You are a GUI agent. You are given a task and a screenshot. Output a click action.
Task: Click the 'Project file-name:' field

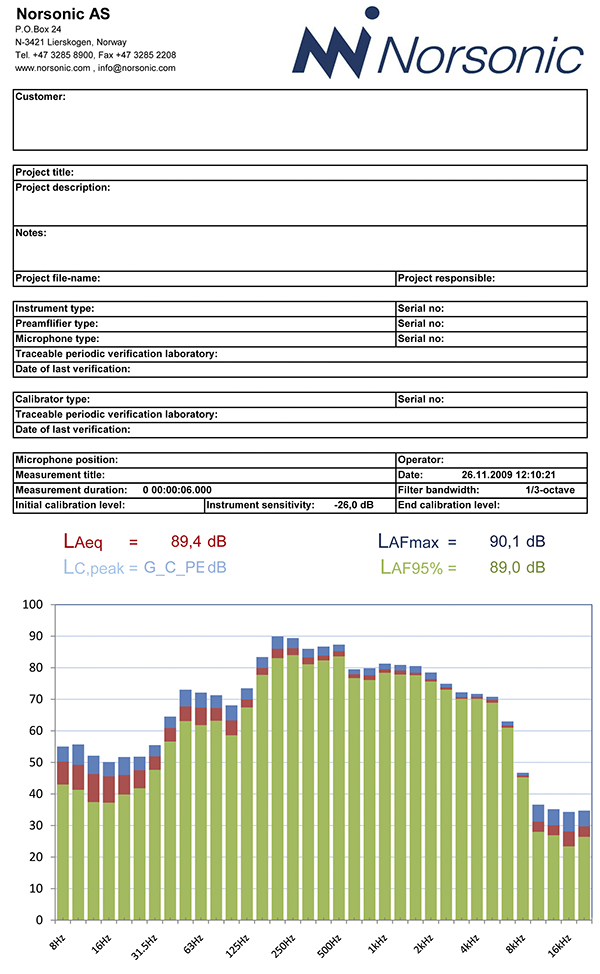click(x=204, y=279)
